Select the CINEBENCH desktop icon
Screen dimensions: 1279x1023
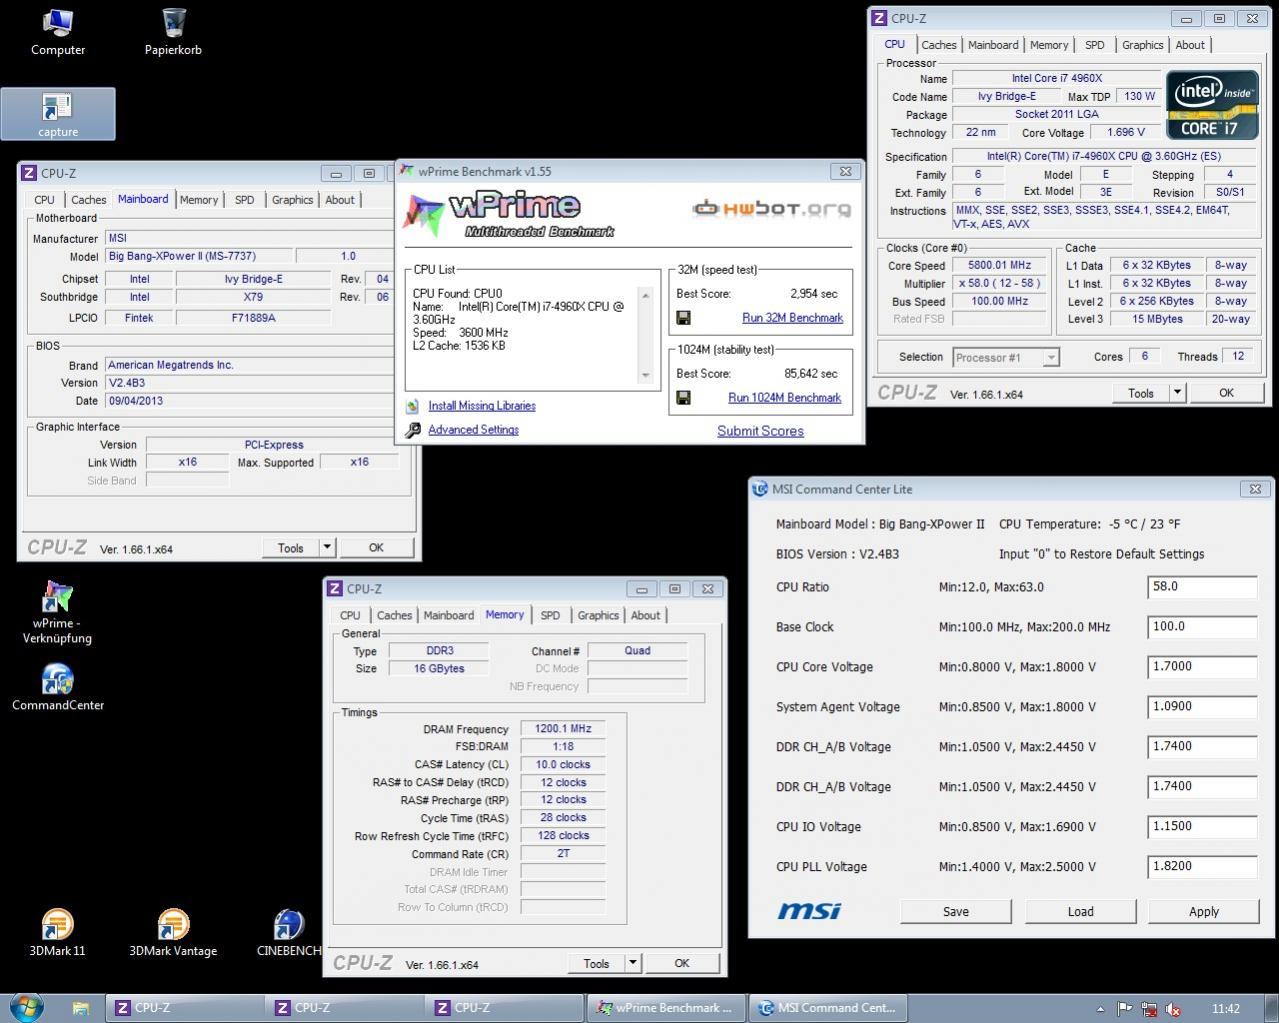(x=288, y=933)
